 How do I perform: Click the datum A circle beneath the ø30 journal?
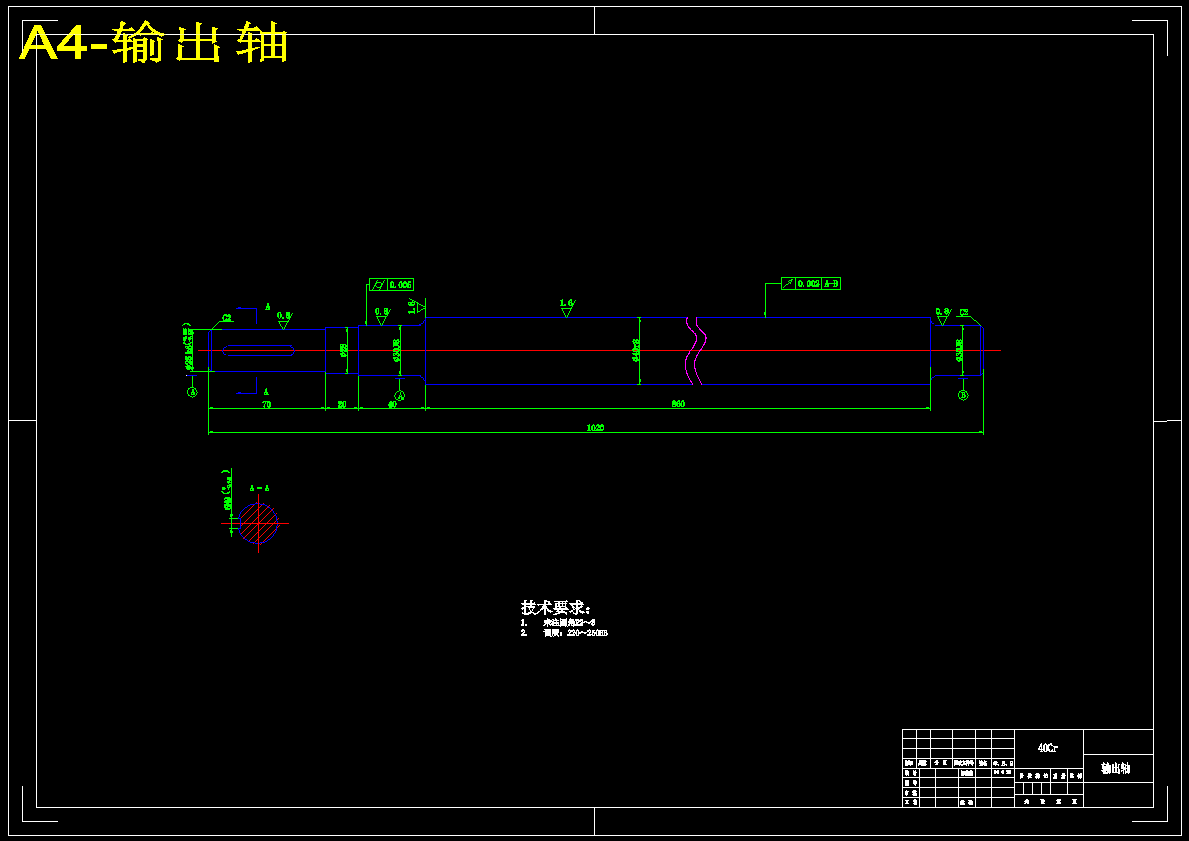[400, 395]
